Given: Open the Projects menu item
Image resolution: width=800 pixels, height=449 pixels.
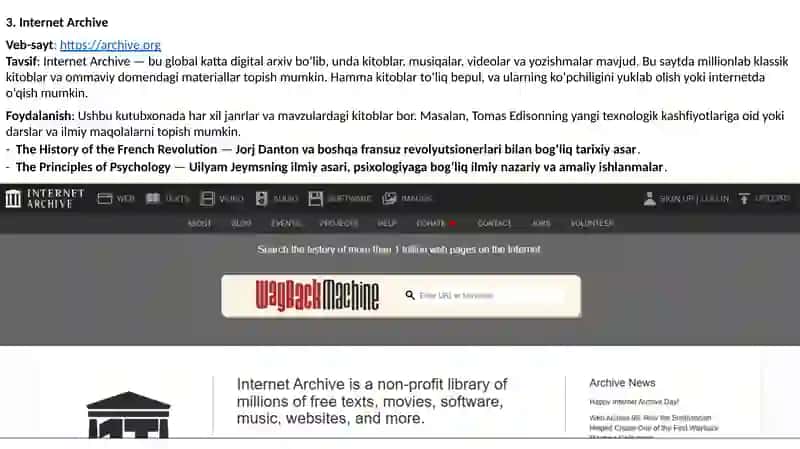Looking at the screenshot, I should pyautogui.click(x=339, y=223).
